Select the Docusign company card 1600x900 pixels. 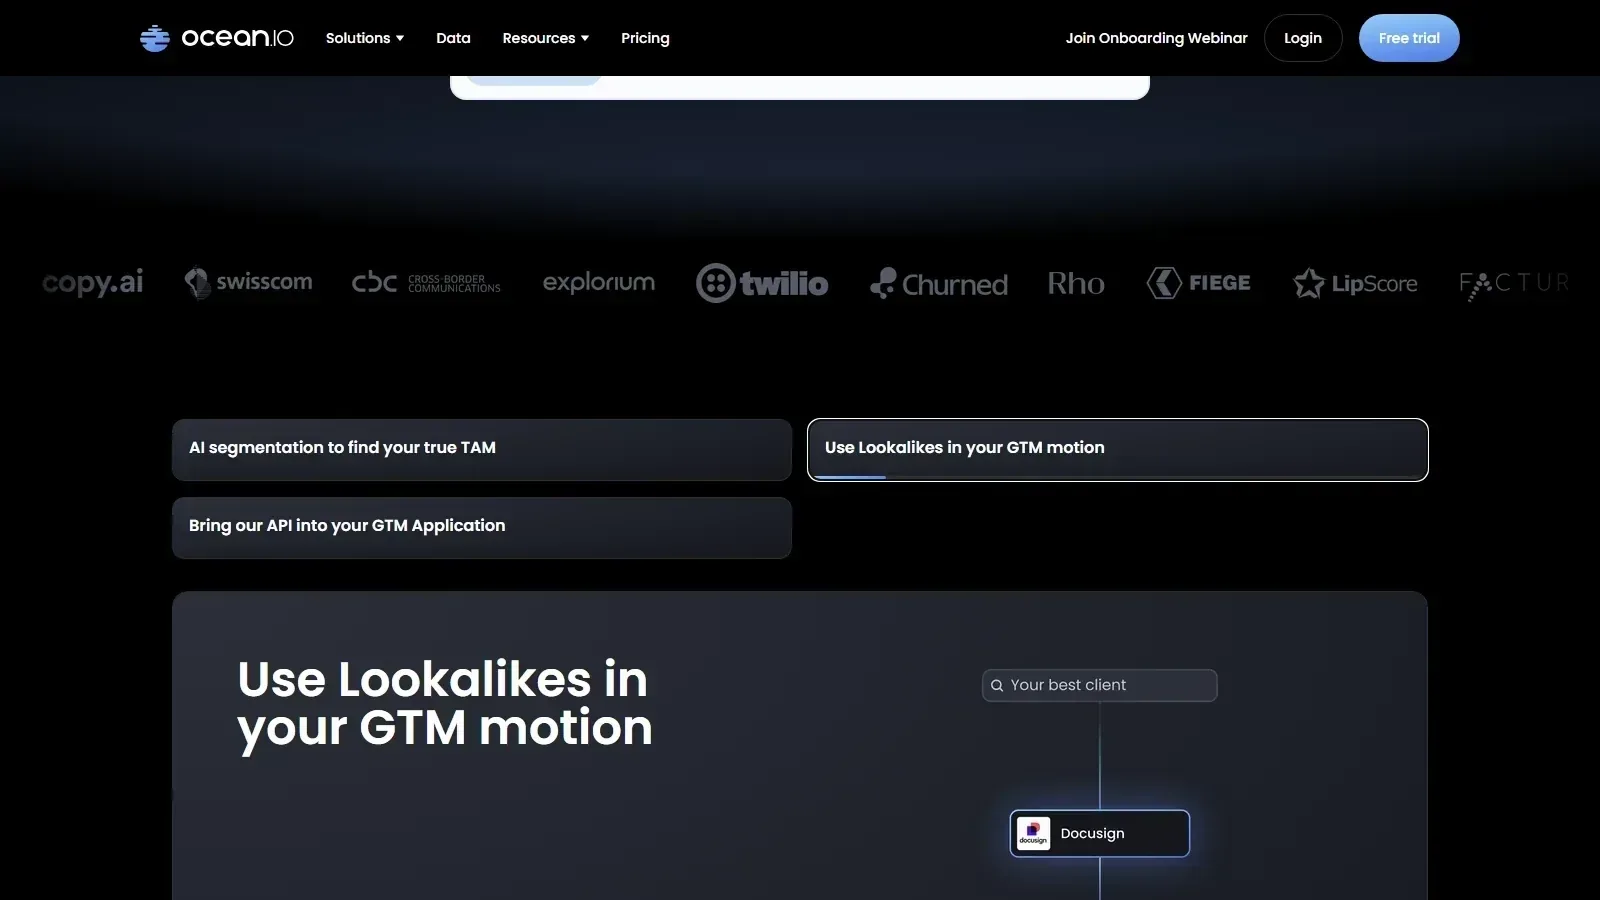[x=1100, y=833]
